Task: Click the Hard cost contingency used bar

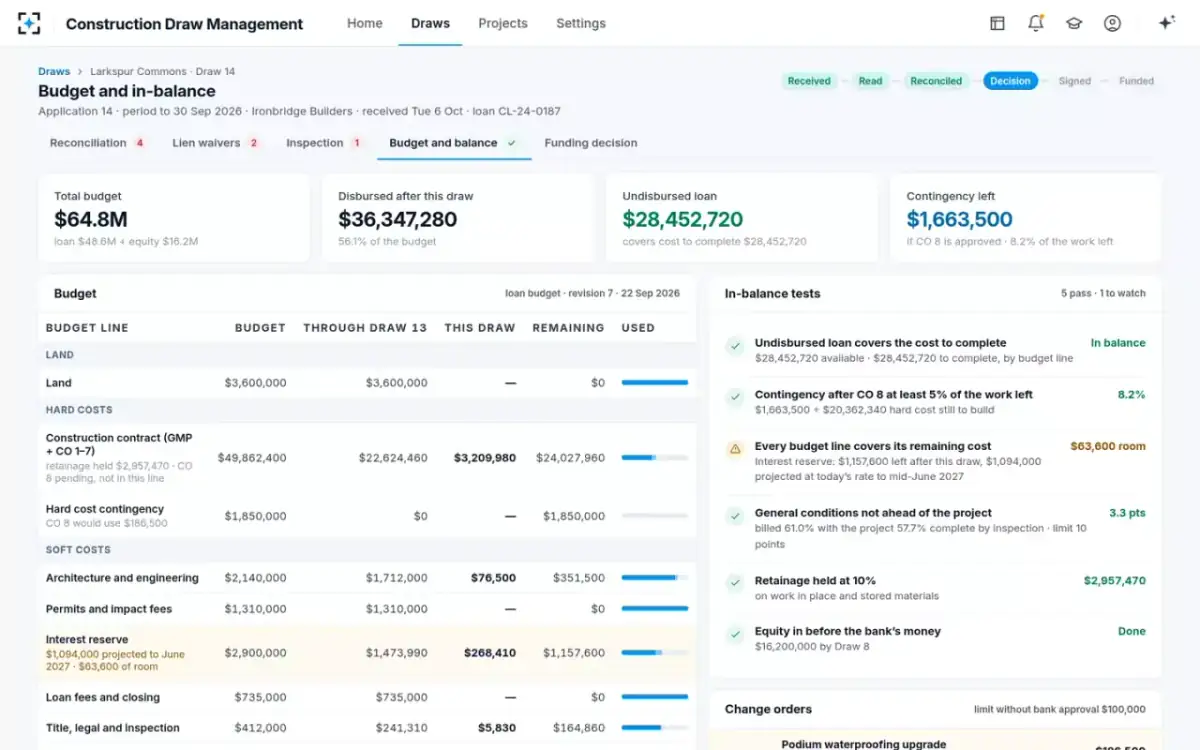Action: click(655, 516)
